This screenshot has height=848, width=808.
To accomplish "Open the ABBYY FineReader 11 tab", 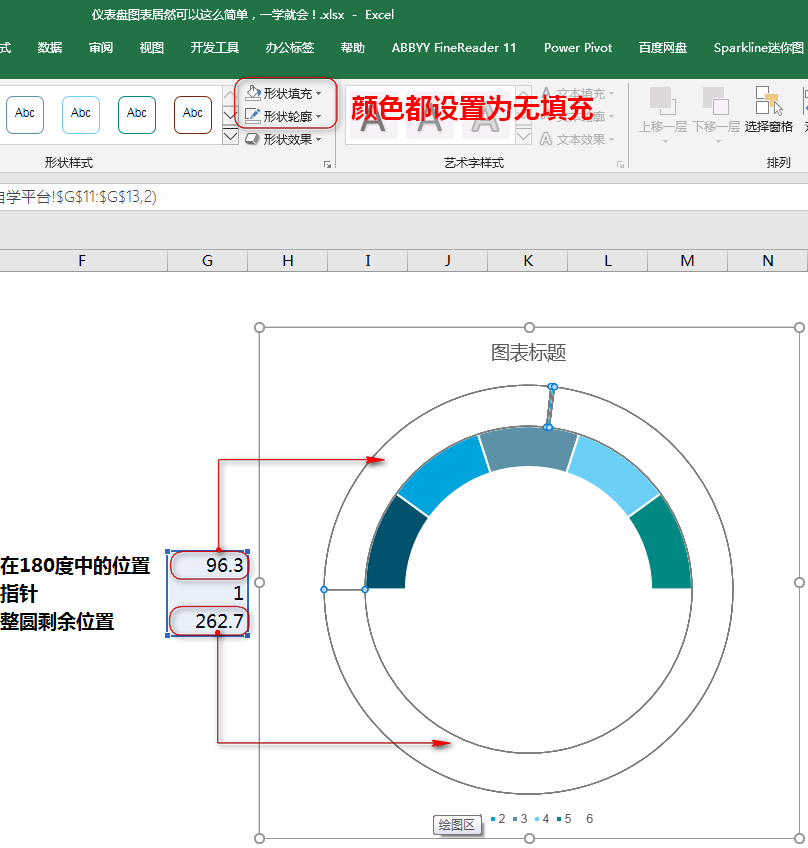I will click(454, 48).
